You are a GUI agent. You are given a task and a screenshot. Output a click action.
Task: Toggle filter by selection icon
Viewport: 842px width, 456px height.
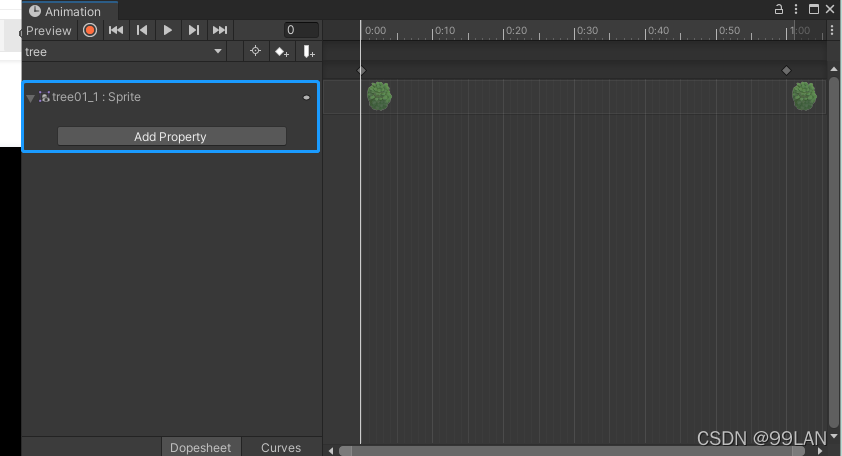[x=256, y=52]
